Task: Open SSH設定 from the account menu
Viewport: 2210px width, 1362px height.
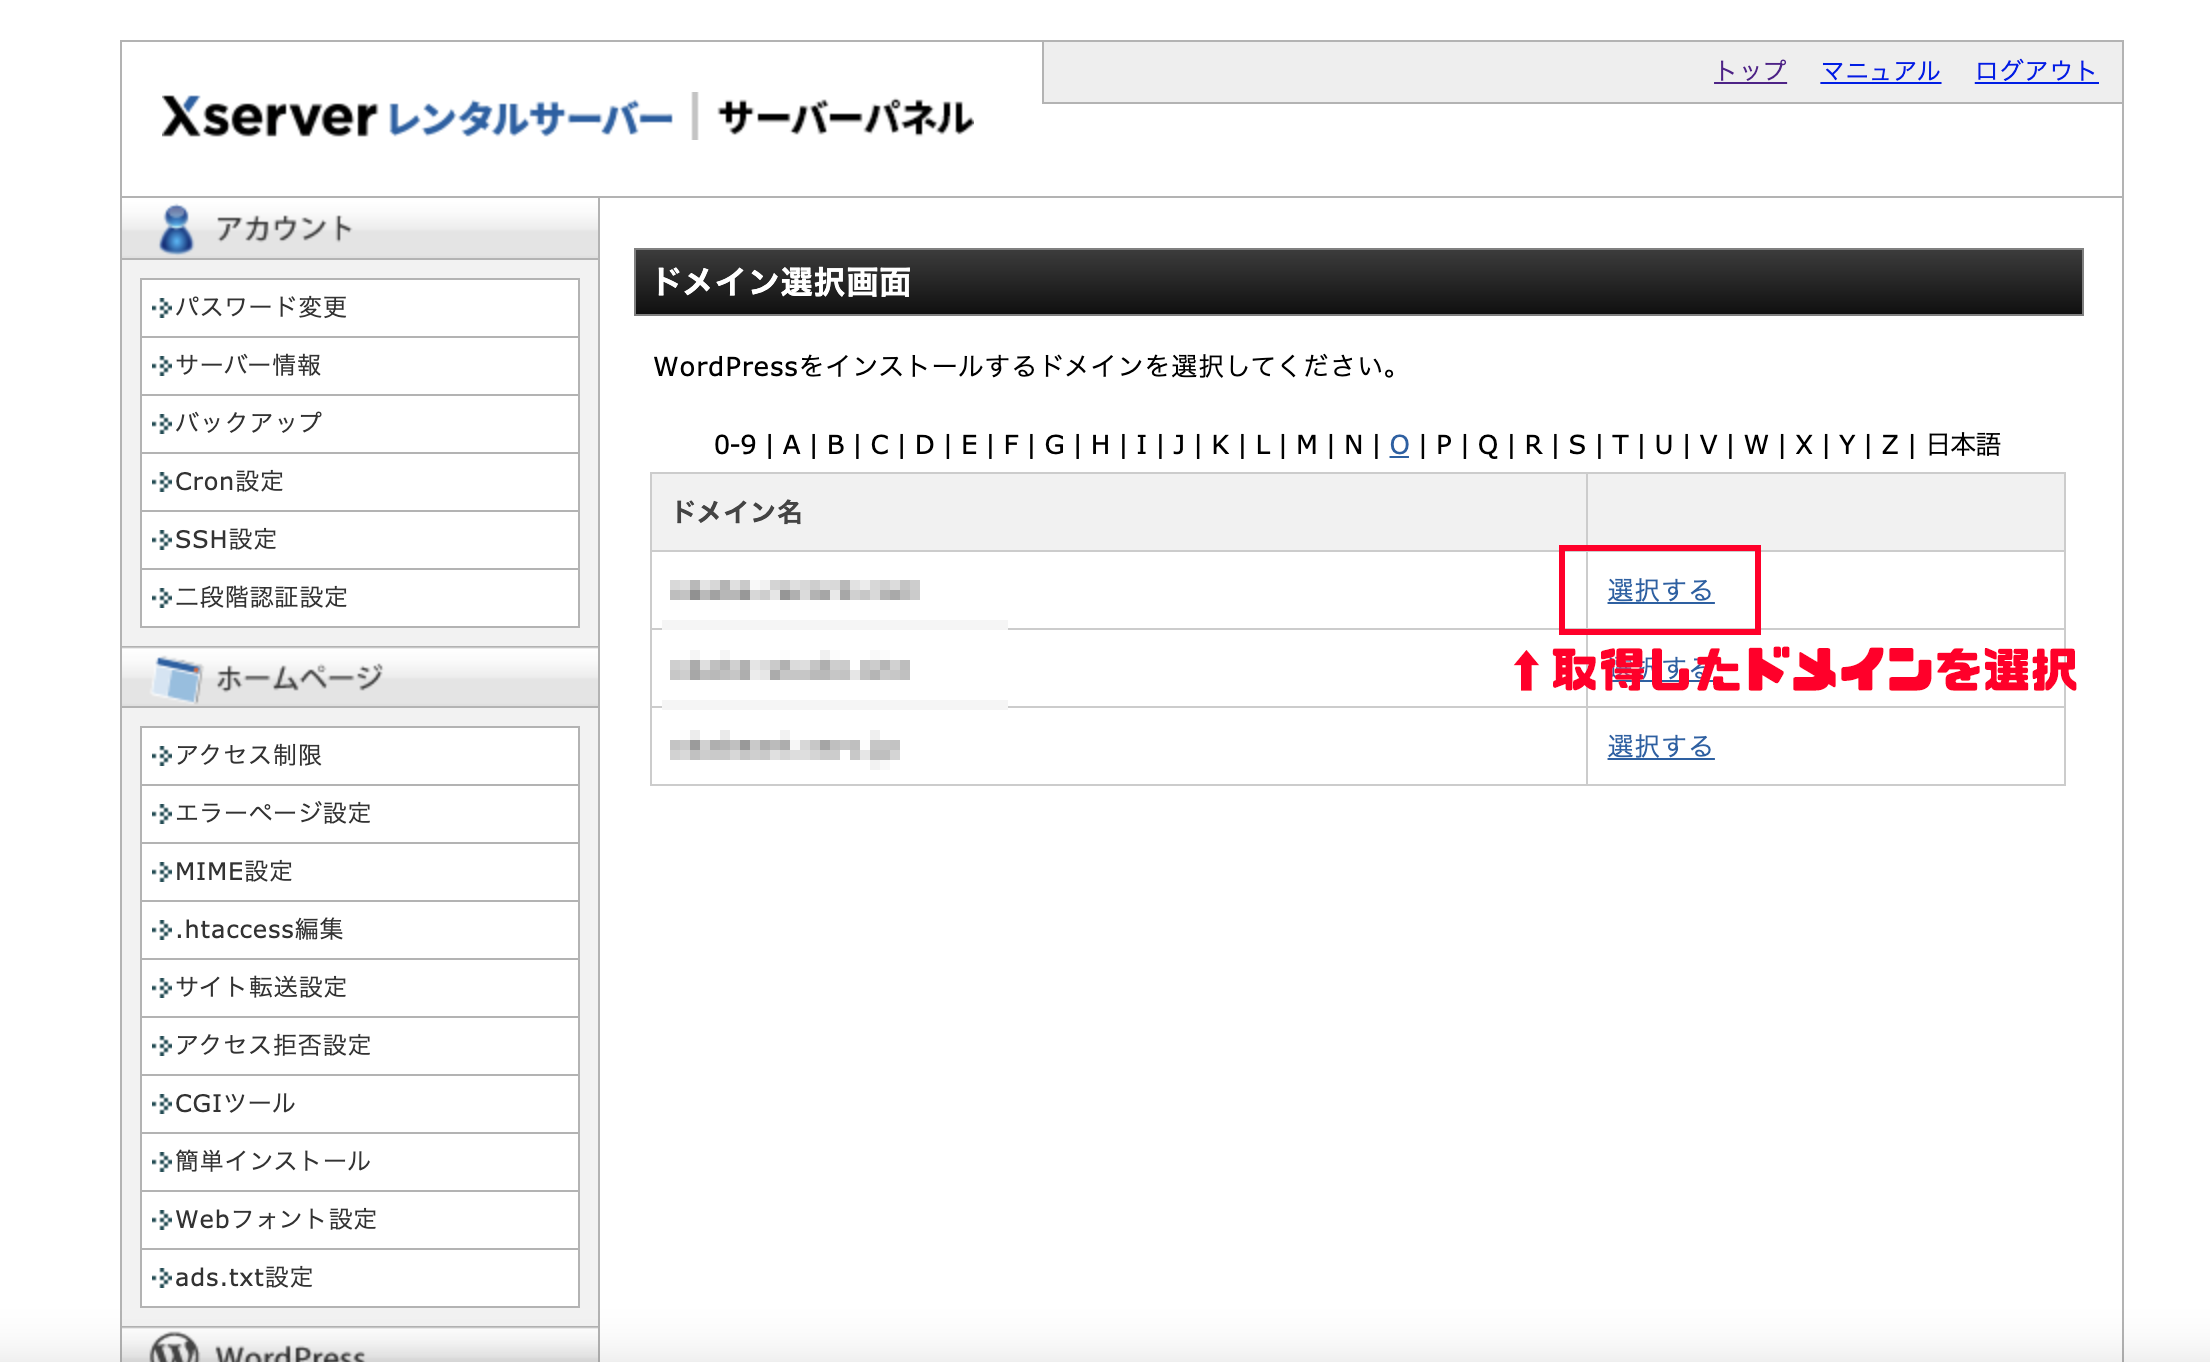Action: pyautogui.click(x=226, y=539)
